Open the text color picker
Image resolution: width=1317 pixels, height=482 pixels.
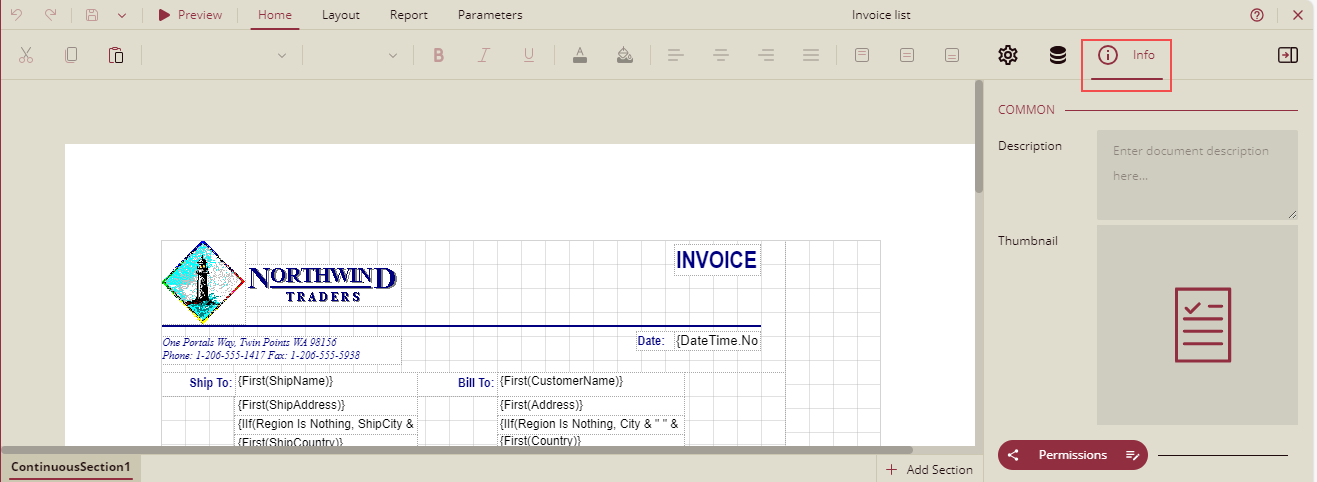pyautogui.click(x=580, y=55)
